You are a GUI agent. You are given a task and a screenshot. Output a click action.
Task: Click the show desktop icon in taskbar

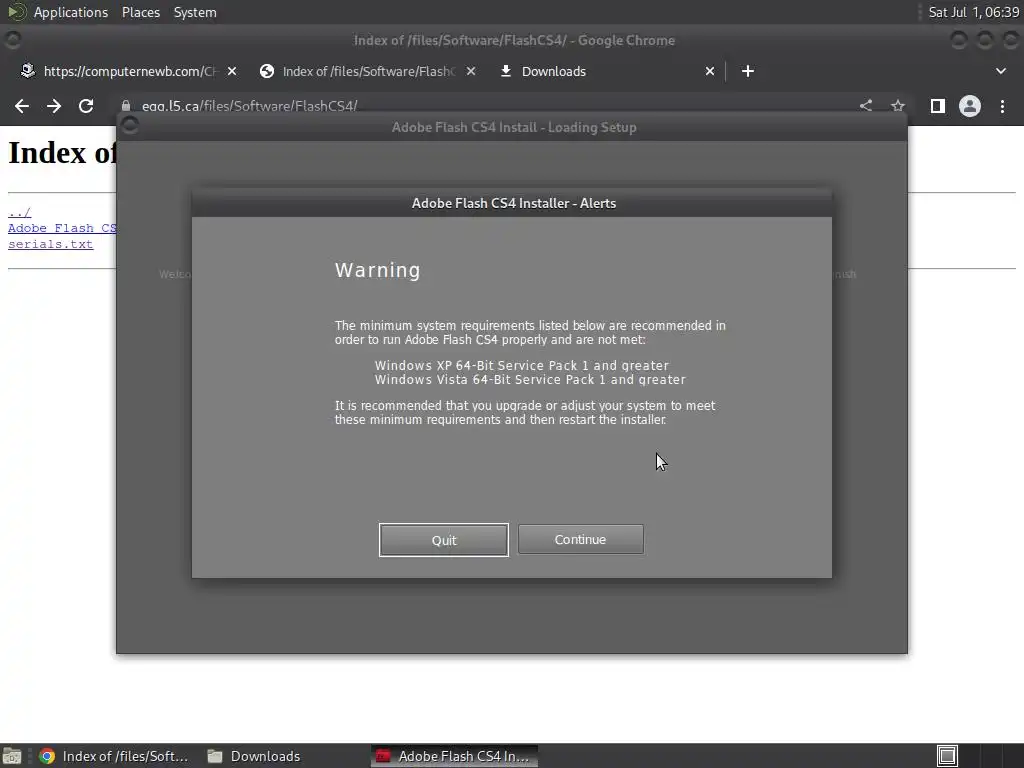click(12, 756)
